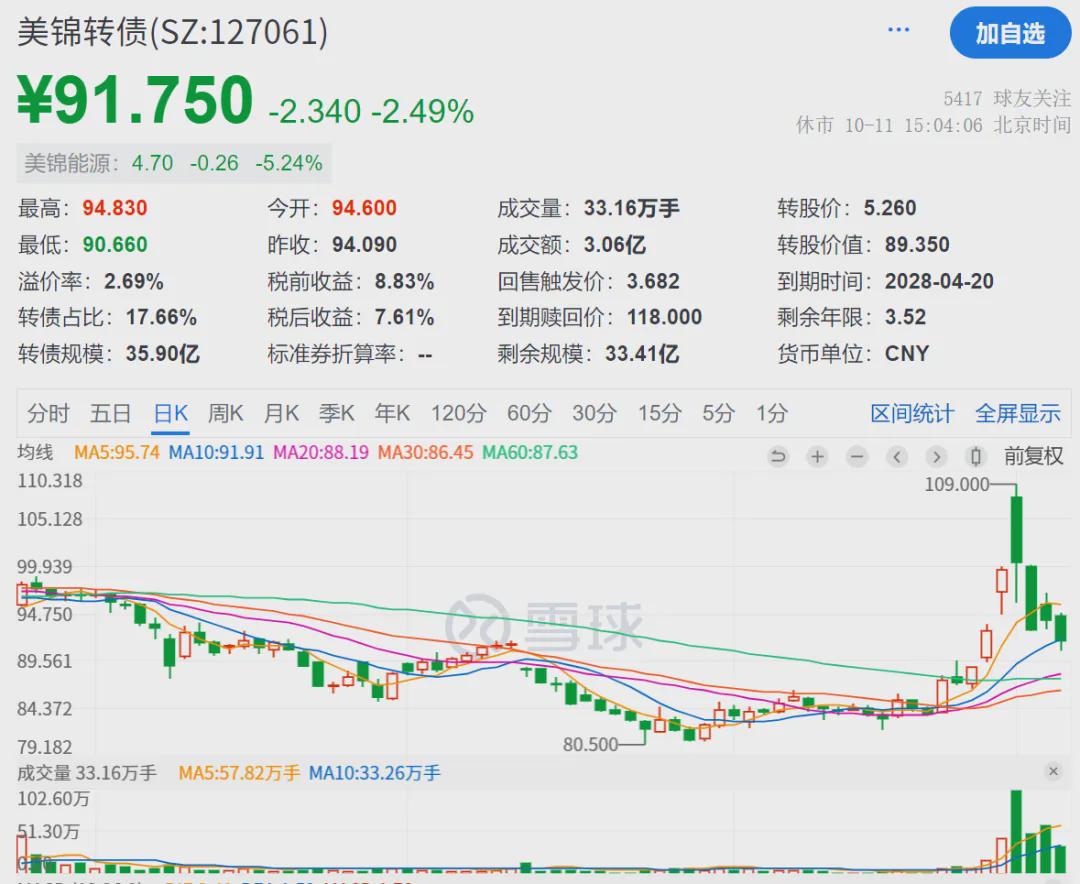Select the 日K daily candlestick tab
Image resolution: width=1080 pixels, height=884 pixels.
click(x=170, y=413)
